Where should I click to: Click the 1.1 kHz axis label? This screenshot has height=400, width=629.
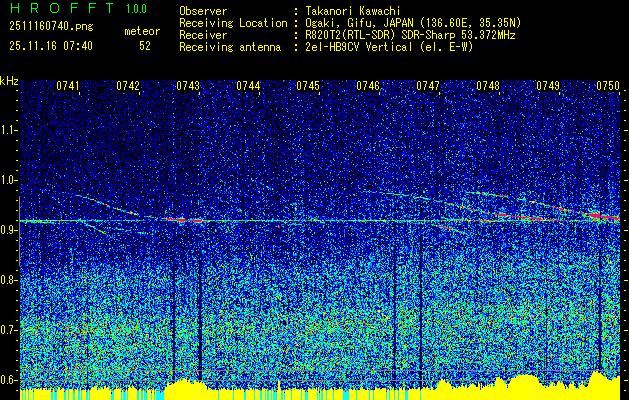point(8,130)
